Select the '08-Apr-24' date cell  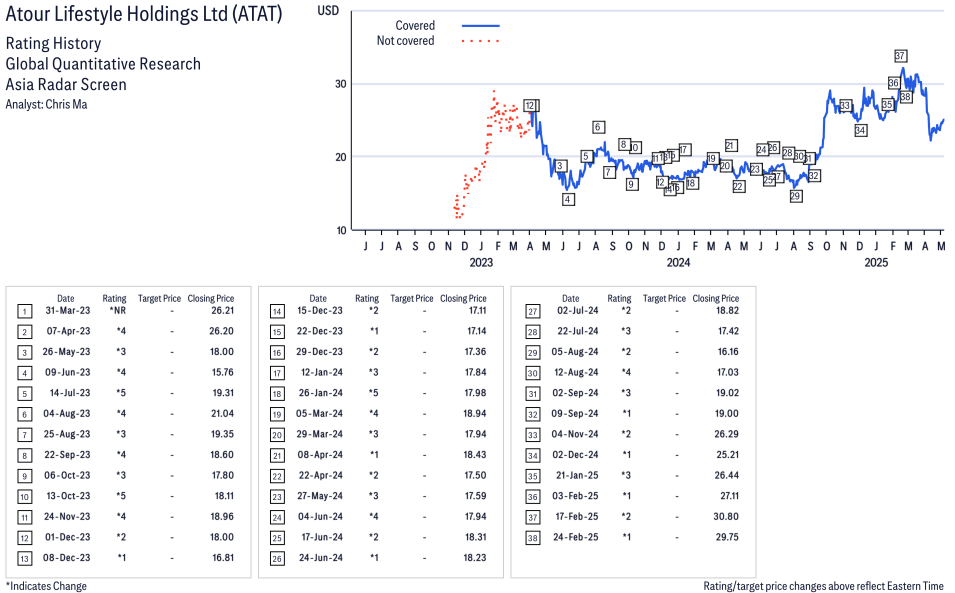320,455
